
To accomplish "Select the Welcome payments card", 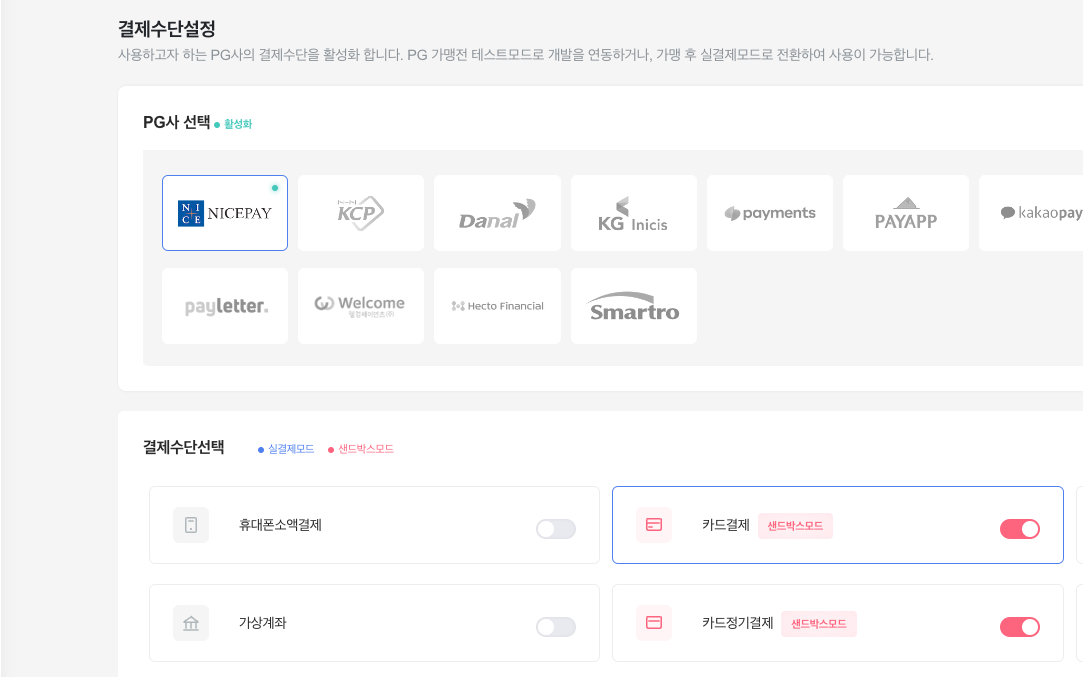I will [361, 306].
